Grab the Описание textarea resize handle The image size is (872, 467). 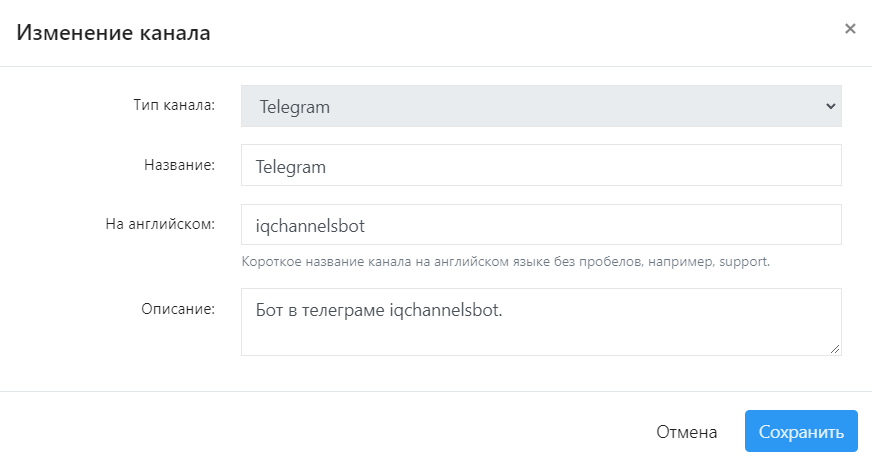pos(835,349)
